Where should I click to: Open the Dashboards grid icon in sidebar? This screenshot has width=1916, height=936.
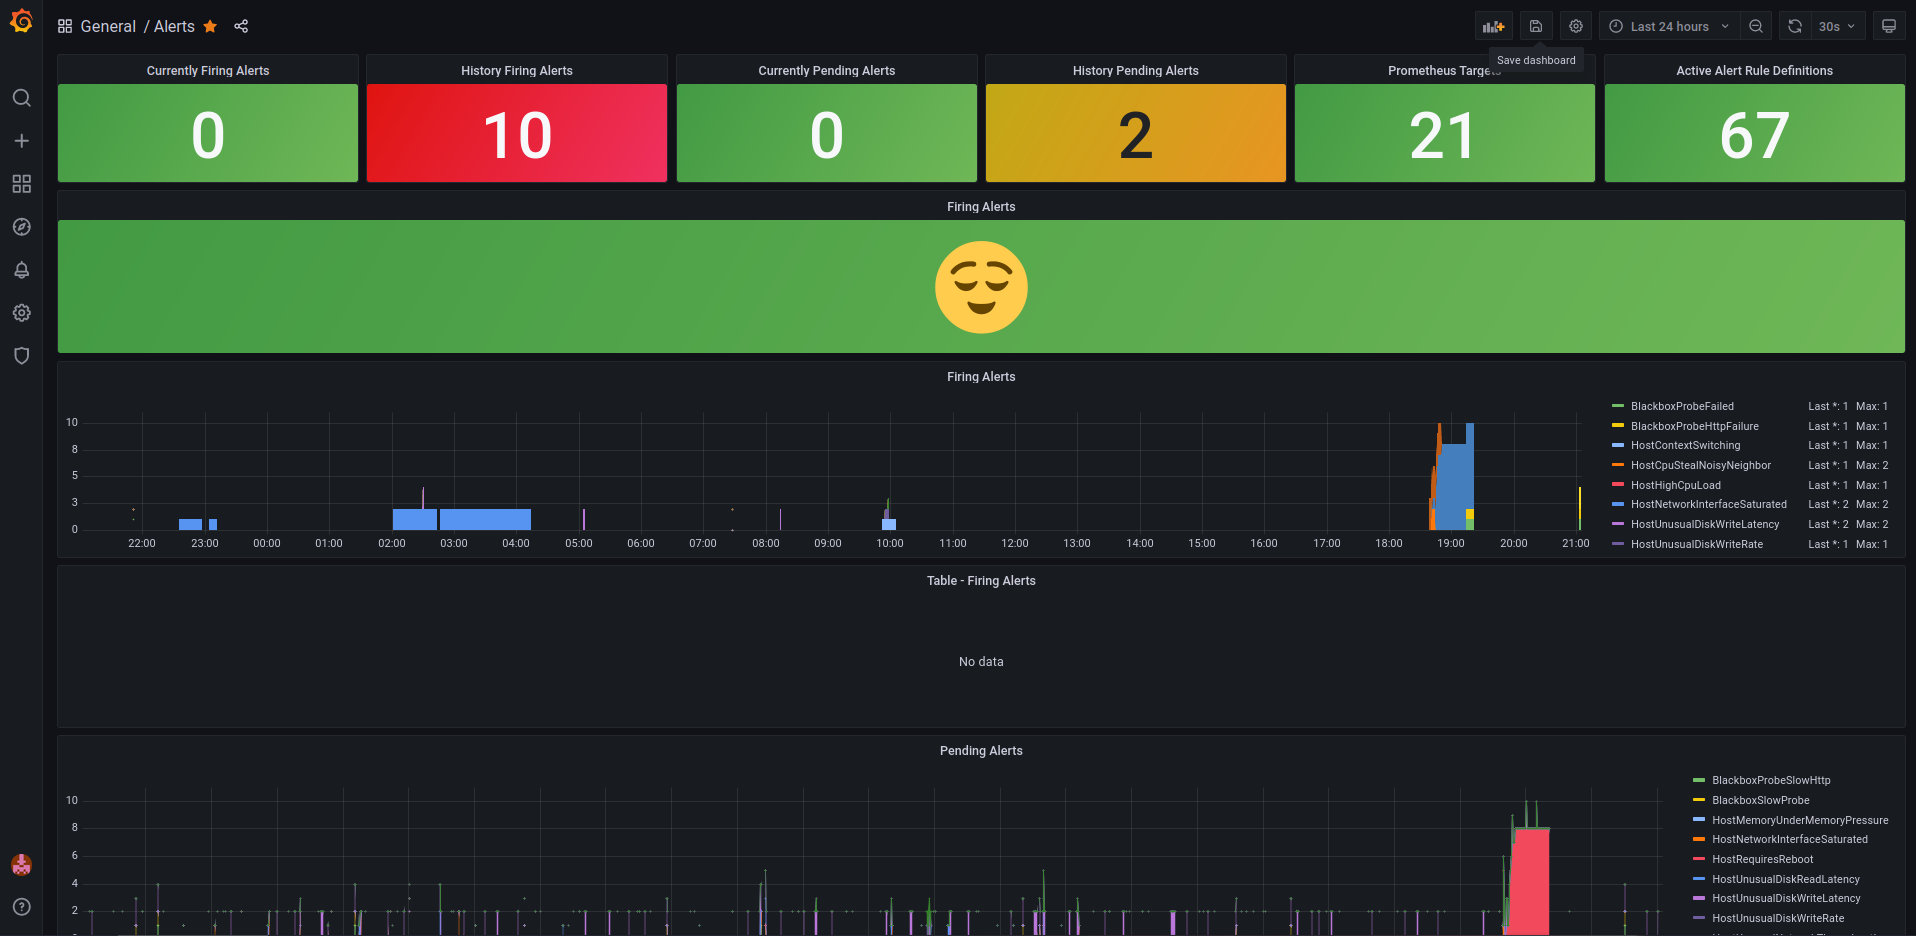click(x=21, y=184)
